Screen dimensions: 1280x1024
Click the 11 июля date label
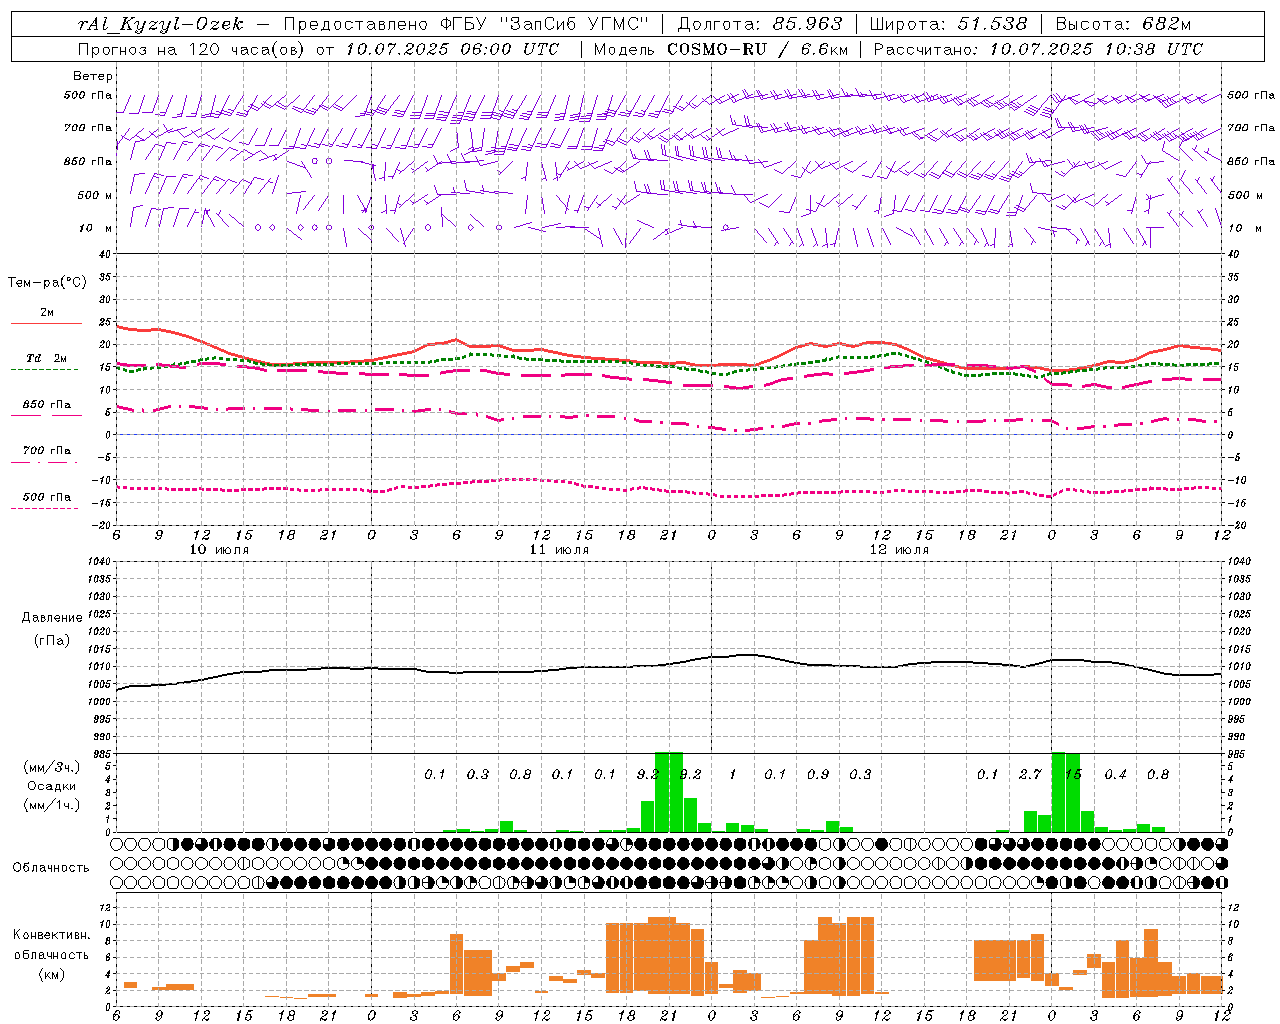(559, 550)
